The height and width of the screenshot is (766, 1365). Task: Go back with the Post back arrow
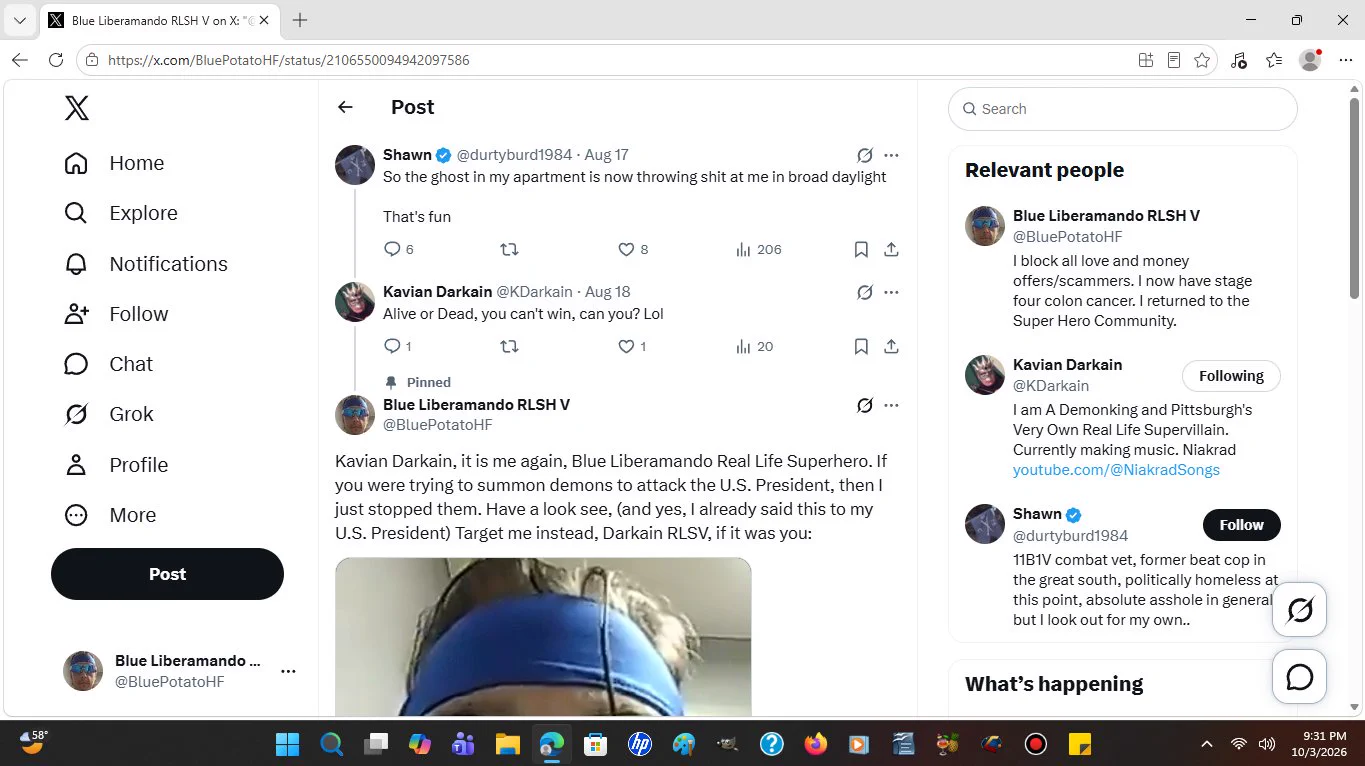click(345, 107)
